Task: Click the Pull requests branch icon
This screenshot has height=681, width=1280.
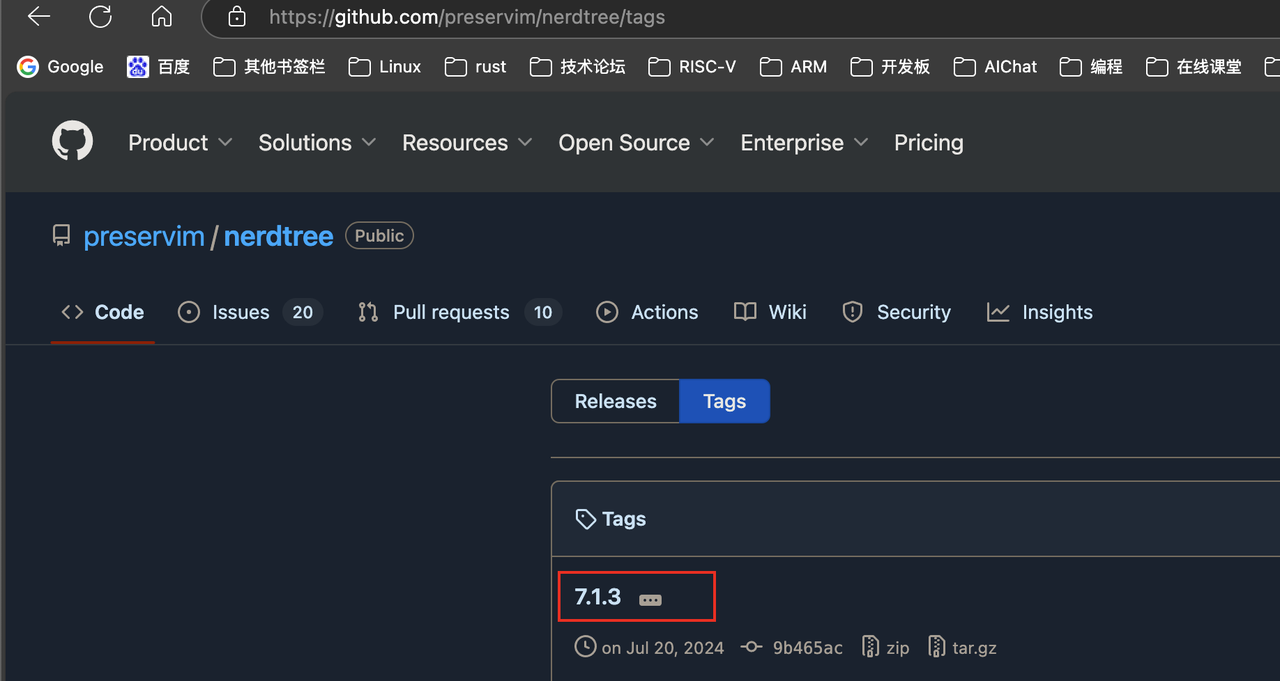Action: (367, 312)
